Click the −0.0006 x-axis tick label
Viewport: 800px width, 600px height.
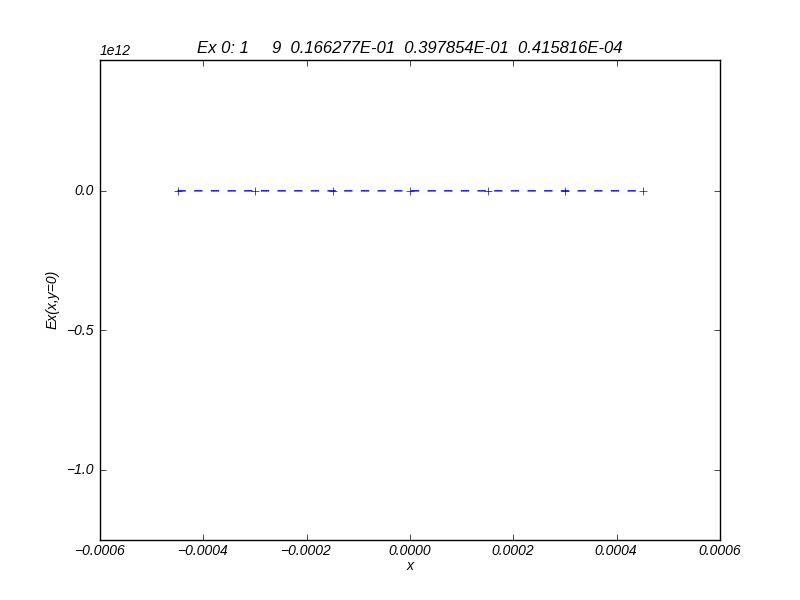click(x=100, y=550)
